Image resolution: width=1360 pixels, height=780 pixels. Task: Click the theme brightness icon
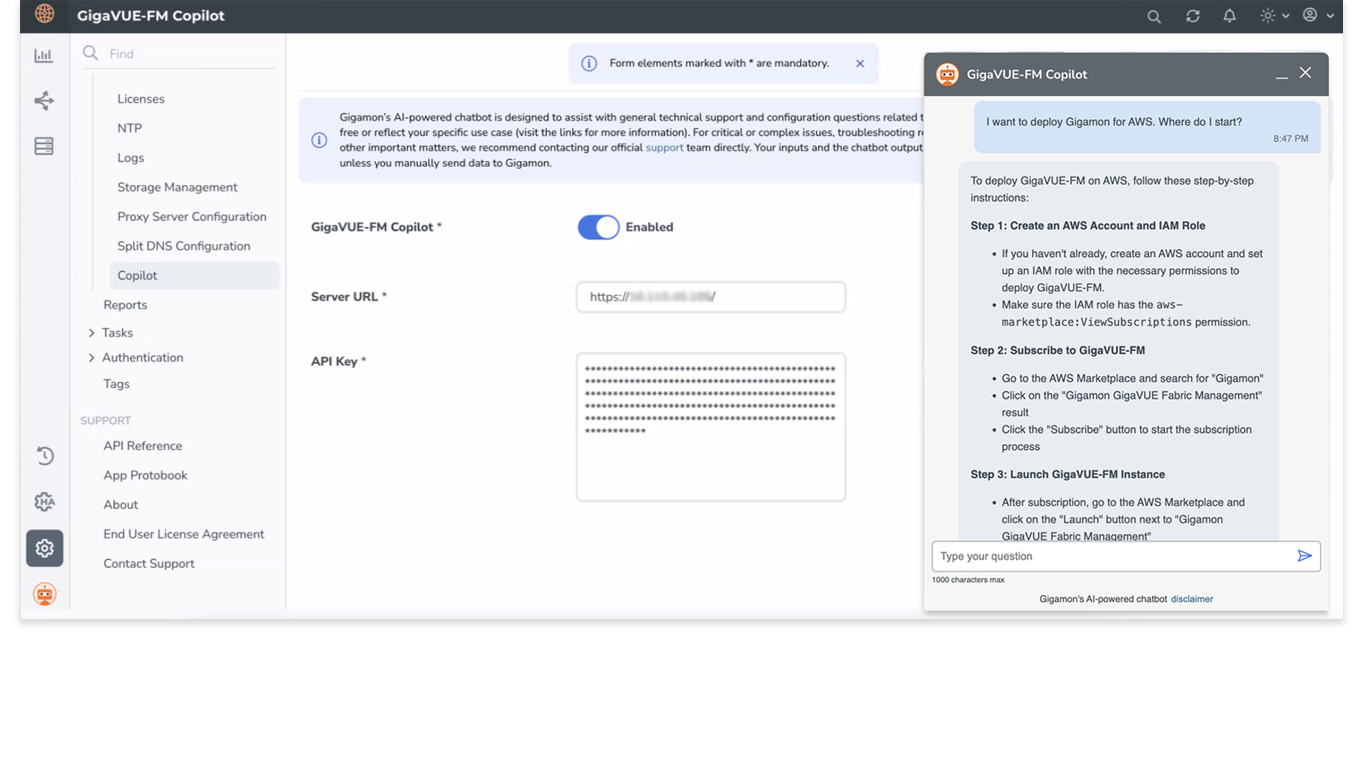[1266, 16]
